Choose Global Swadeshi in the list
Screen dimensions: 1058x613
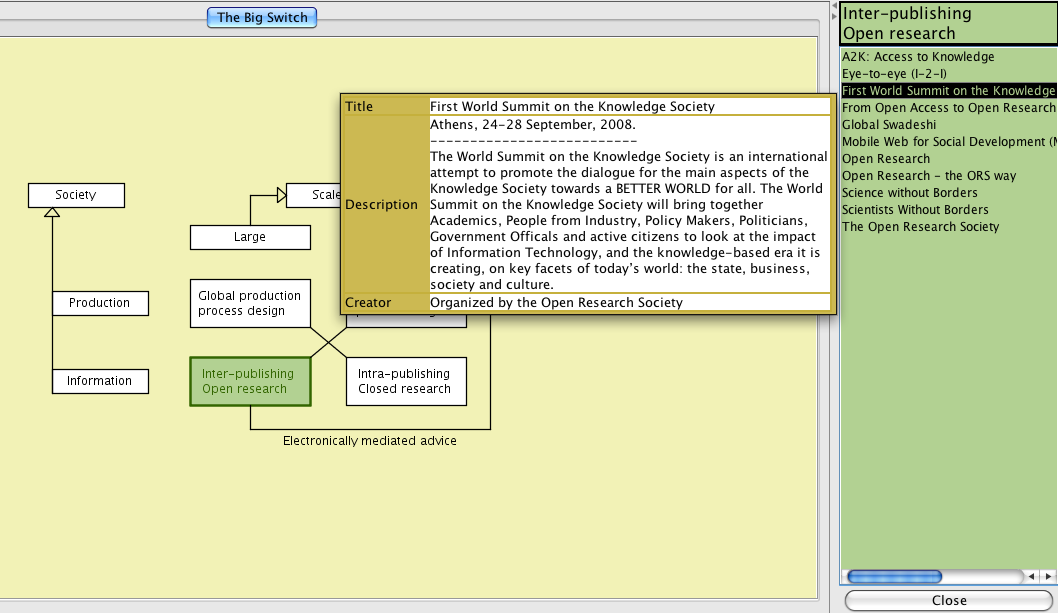[x=889, y=125]
